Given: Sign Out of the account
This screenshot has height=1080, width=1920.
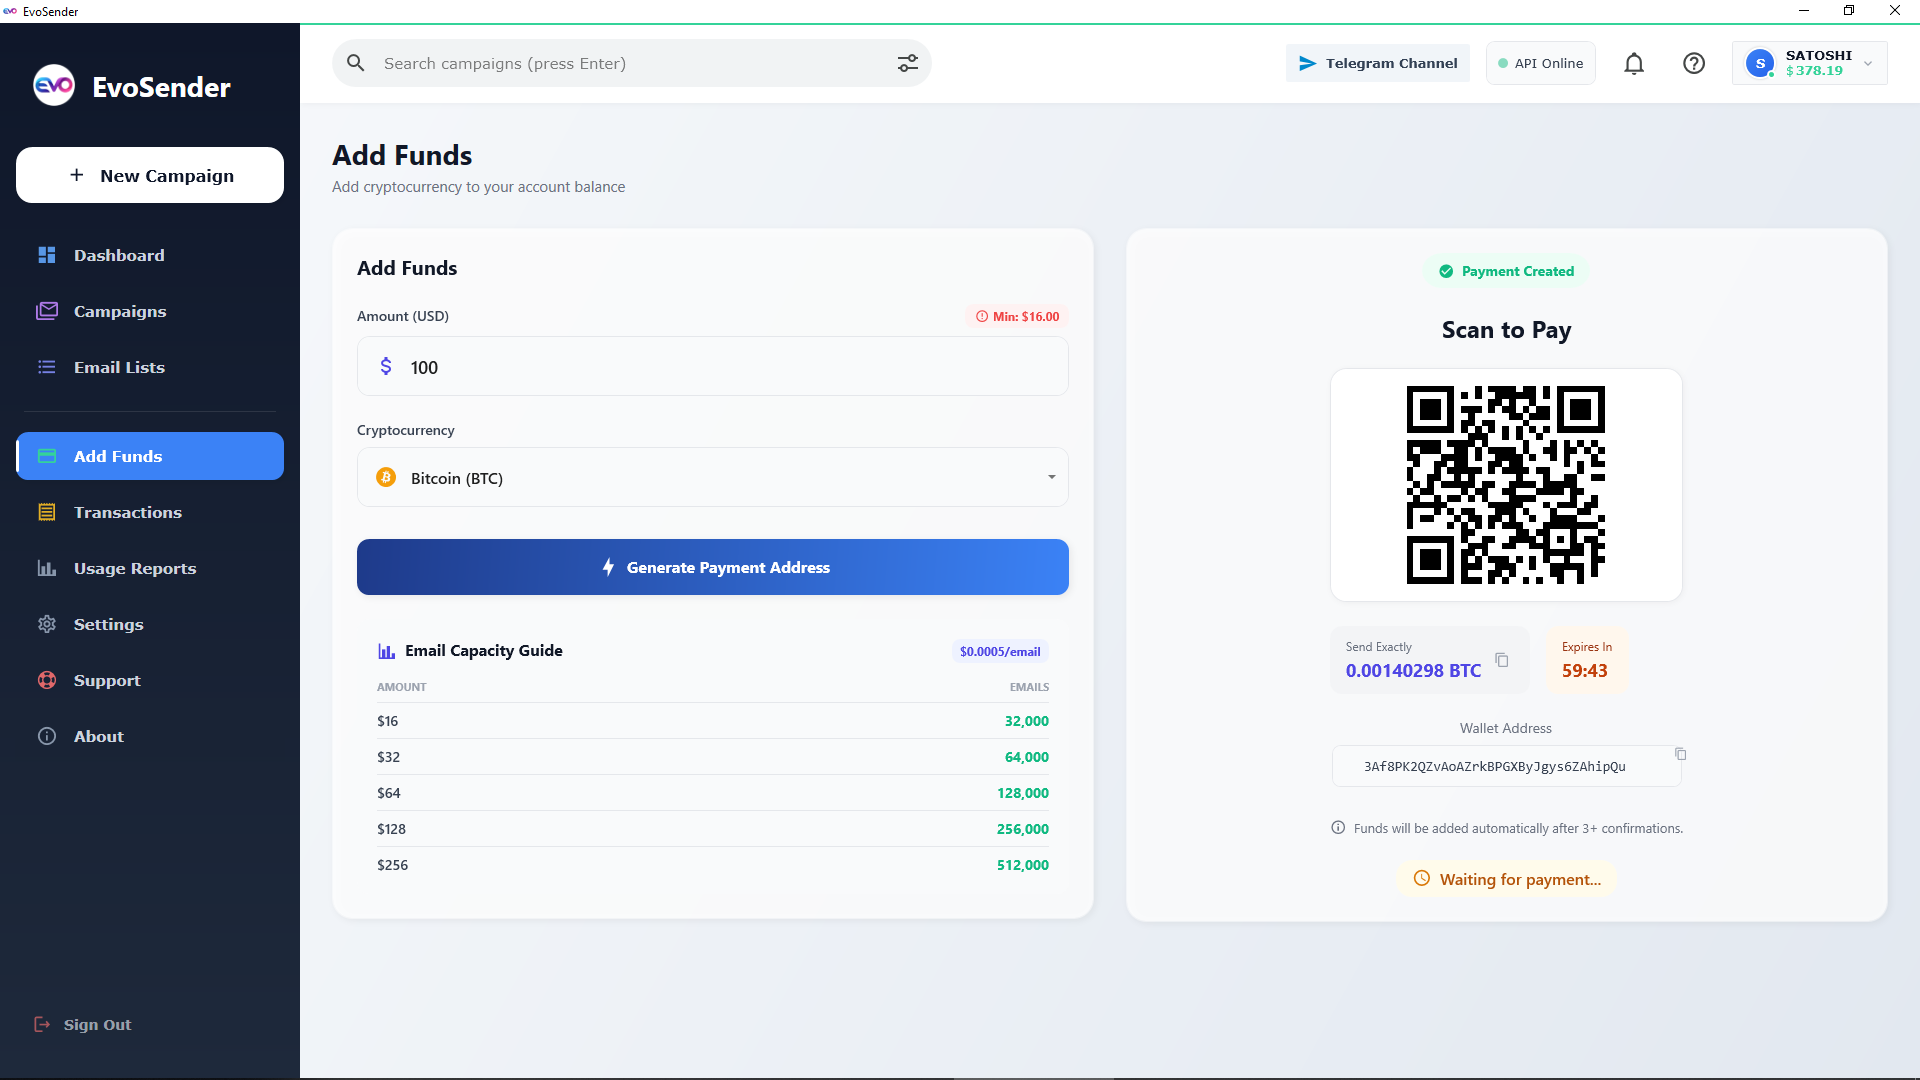Looking at the screenshot, I should pyautogui.click(x=83, y=1024).
